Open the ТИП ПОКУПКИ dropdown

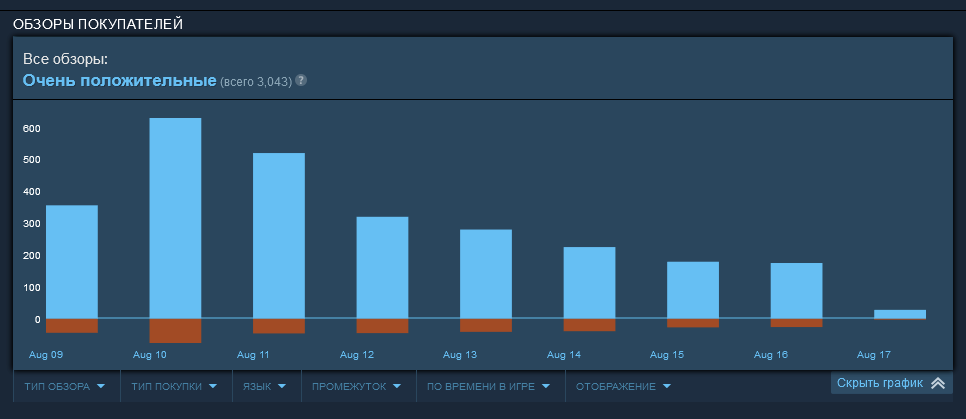pyautogui.click(x=174, y=386)
